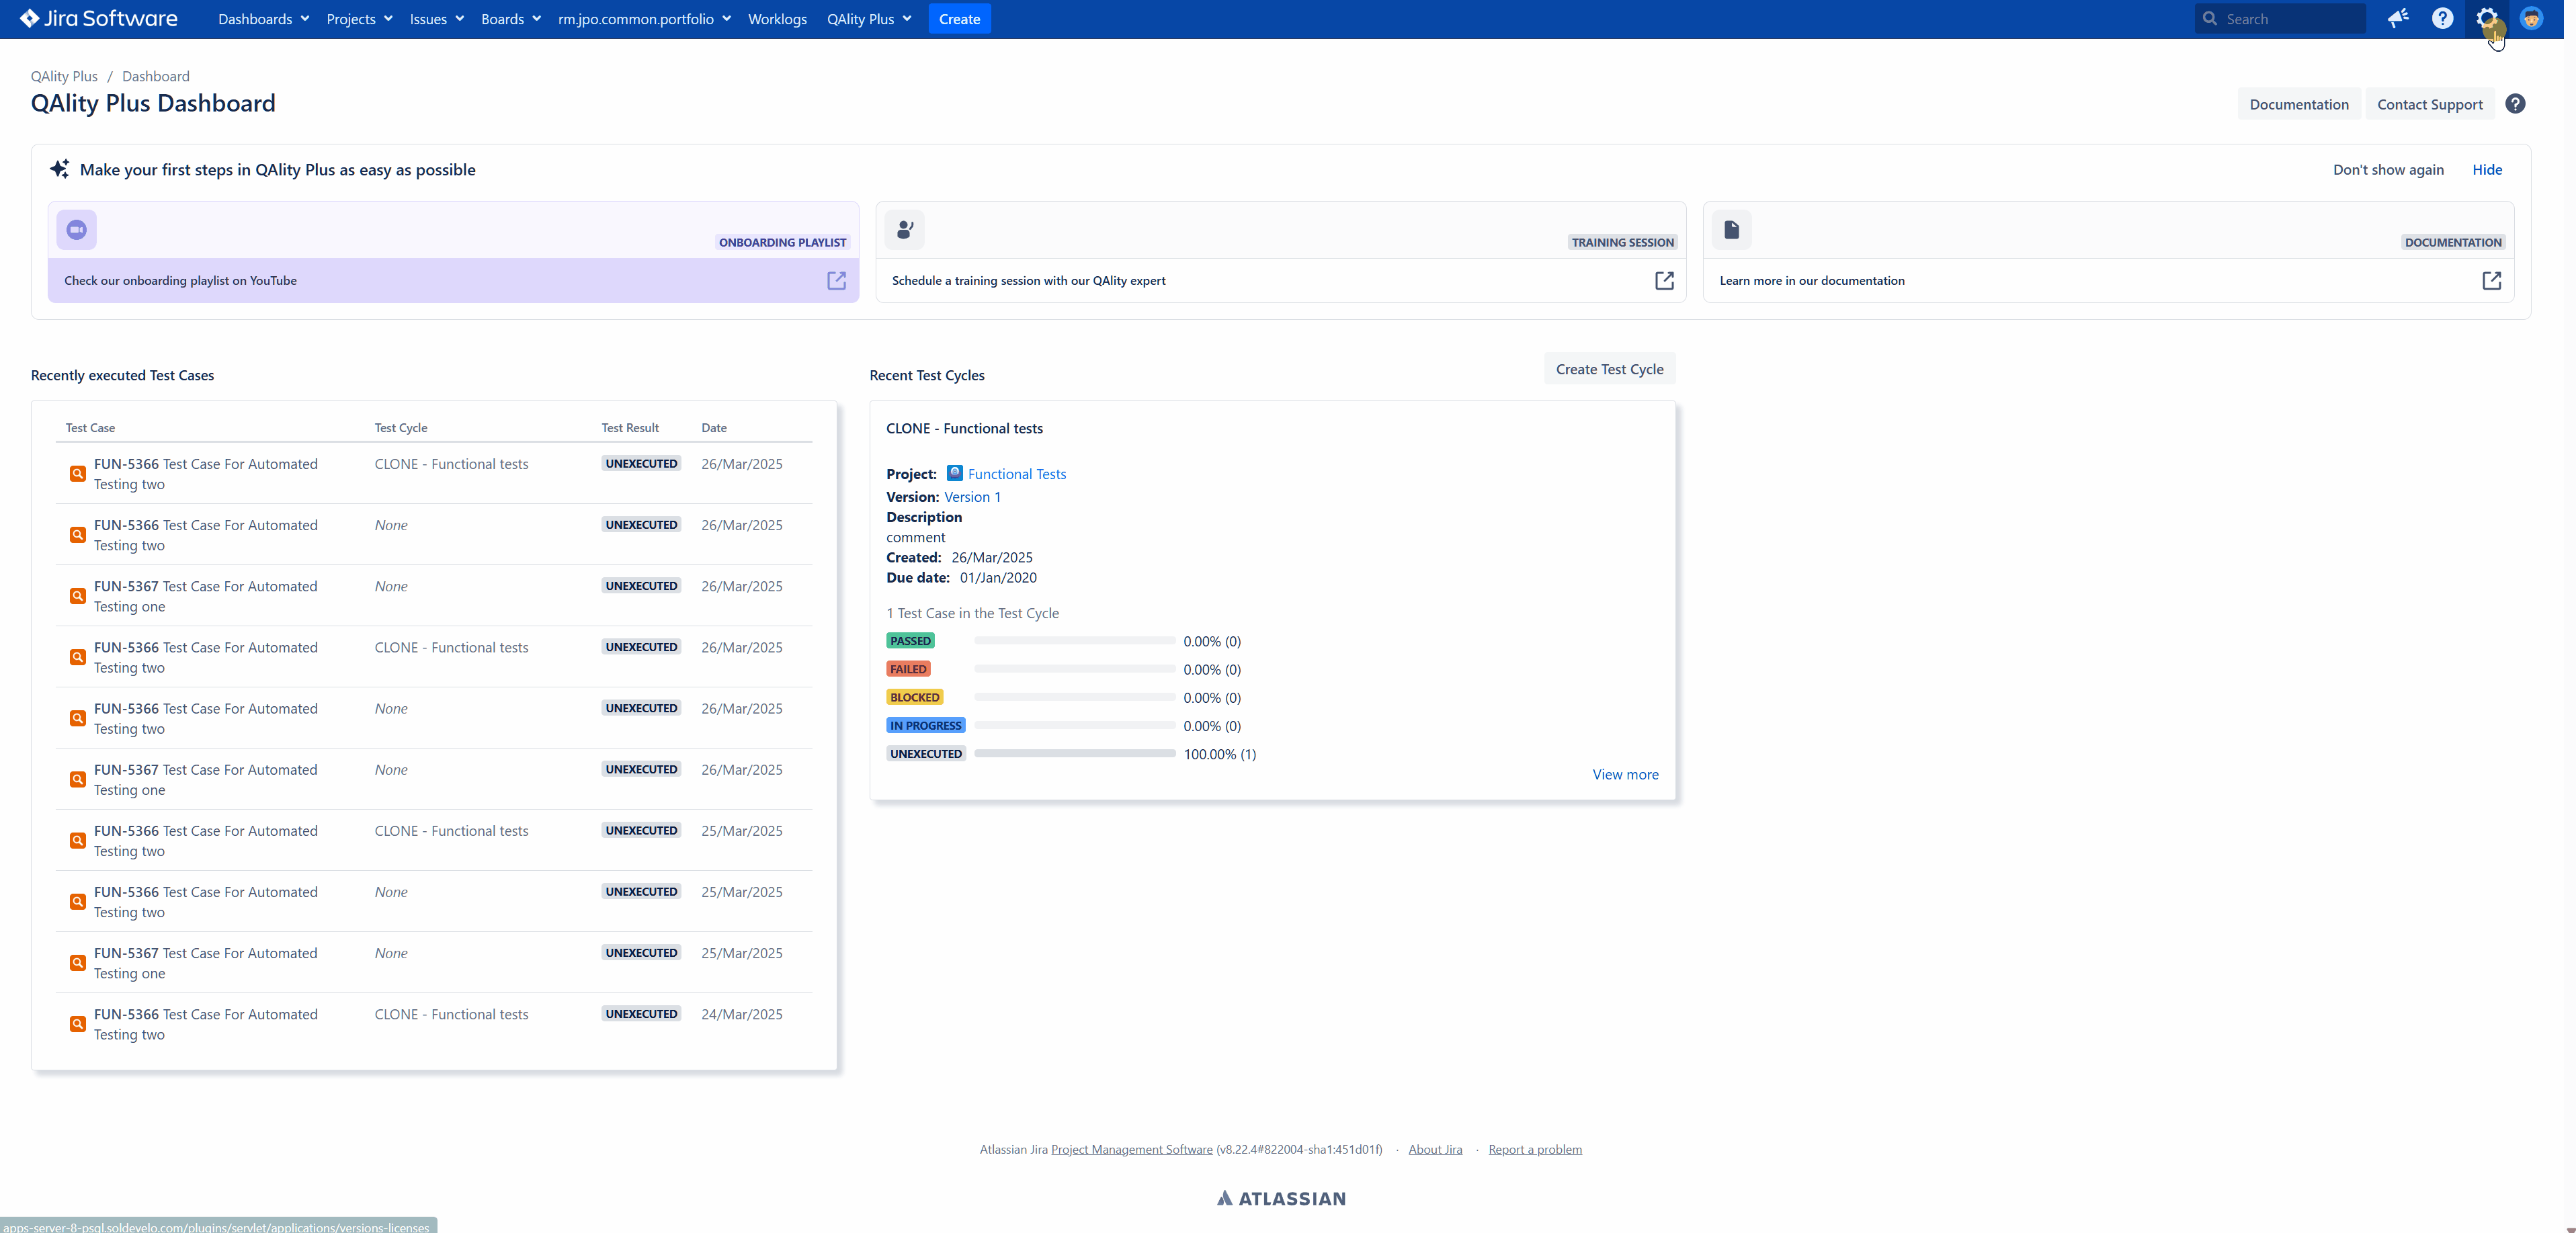Screen dimensions: 2576x1233
Task: Open the feedback megaphone icon
Action: click(x=2398, y=19)
